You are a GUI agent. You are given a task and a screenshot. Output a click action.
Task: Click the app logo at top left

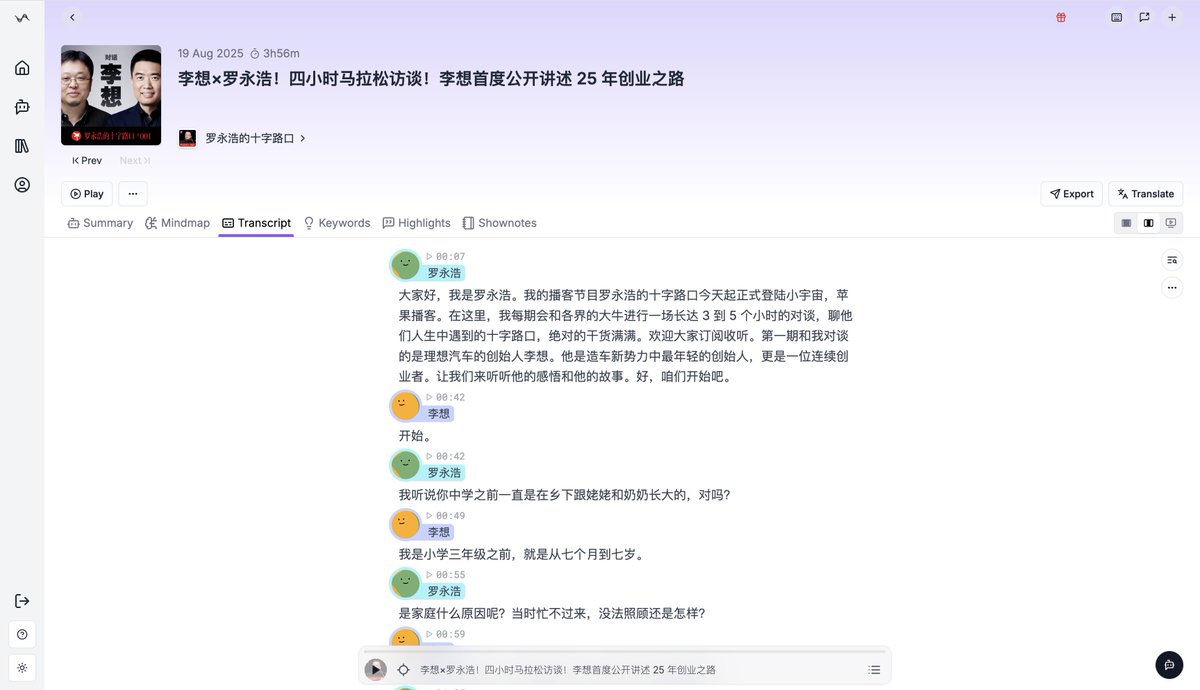pyautogui.click(x=22, y=18)
